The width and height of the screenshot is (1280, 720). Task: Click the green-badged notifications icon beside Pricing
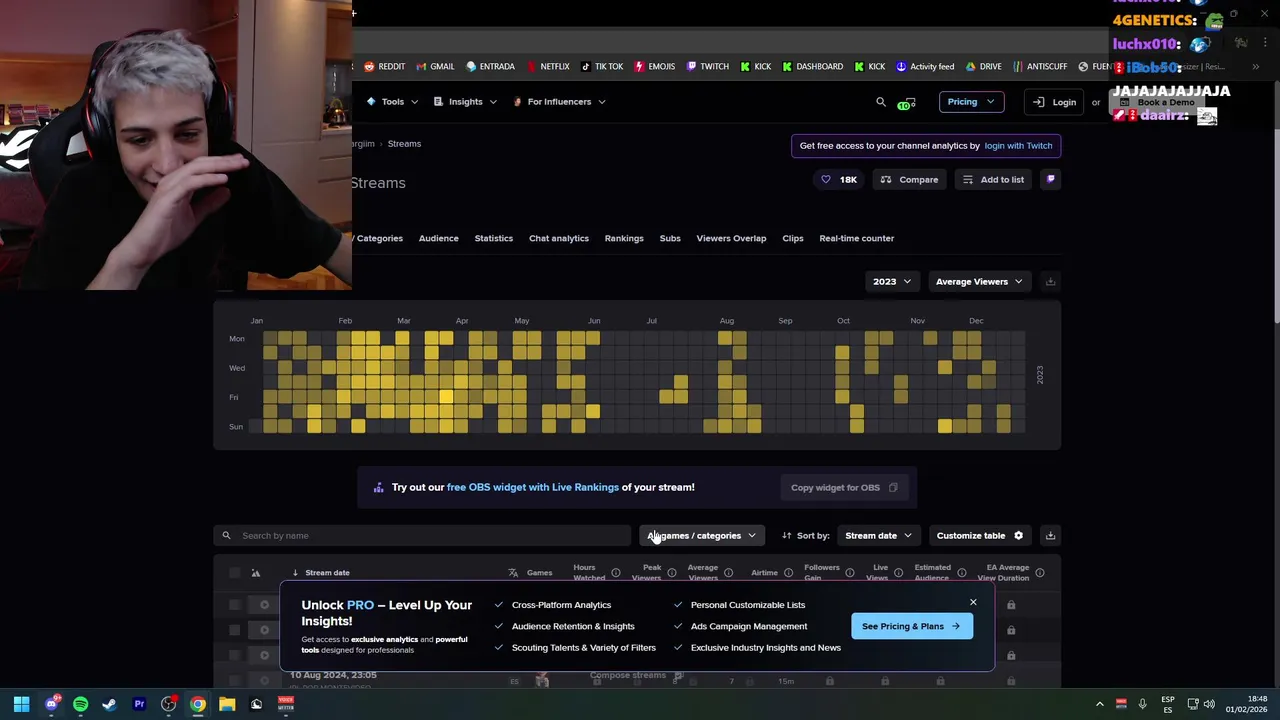pos(906,103)
